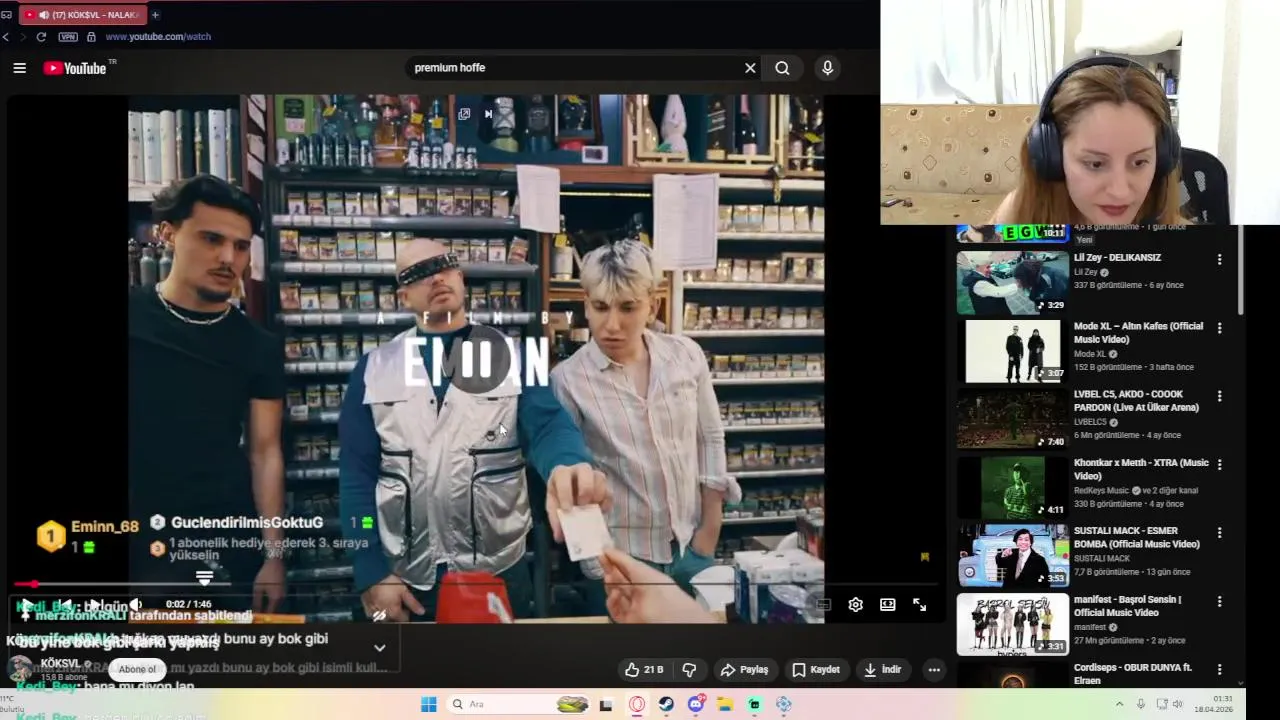Open the browser VPN badge
The width and height of the screenshot is (1280, 720).
68,37
